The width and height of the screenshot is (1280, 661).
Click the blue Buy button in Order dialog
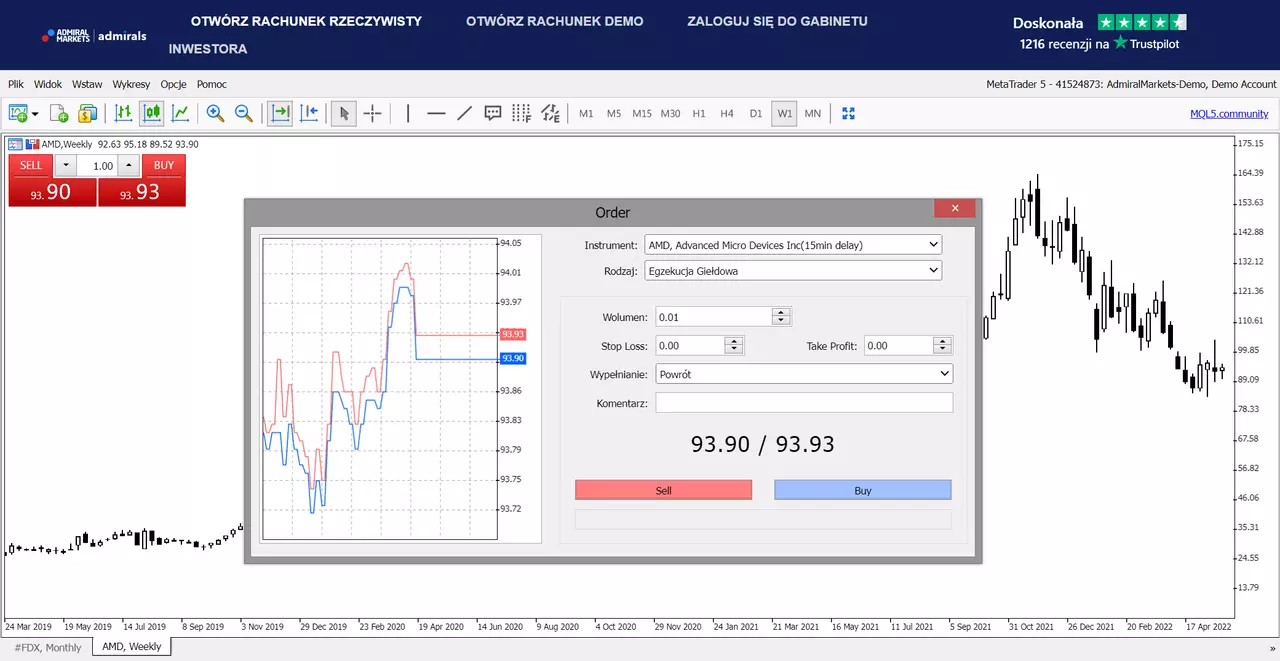(x=863, y=490)
